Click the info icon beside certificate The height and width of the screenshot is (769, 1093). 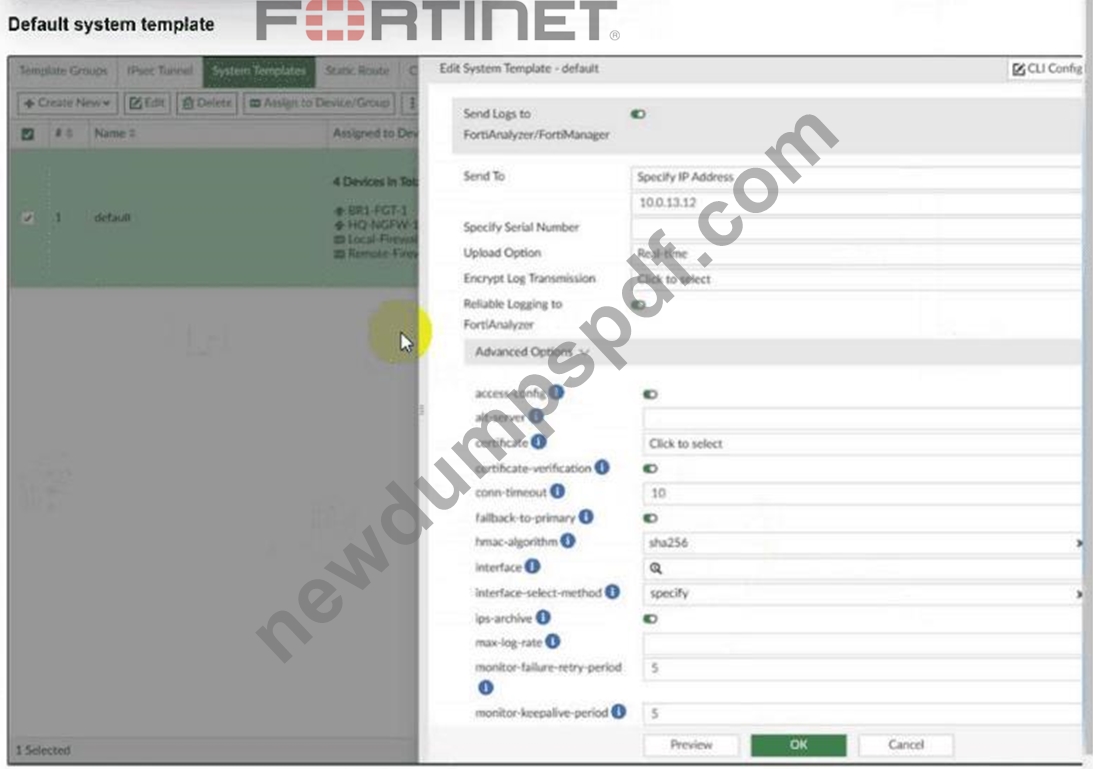point(539,442)
